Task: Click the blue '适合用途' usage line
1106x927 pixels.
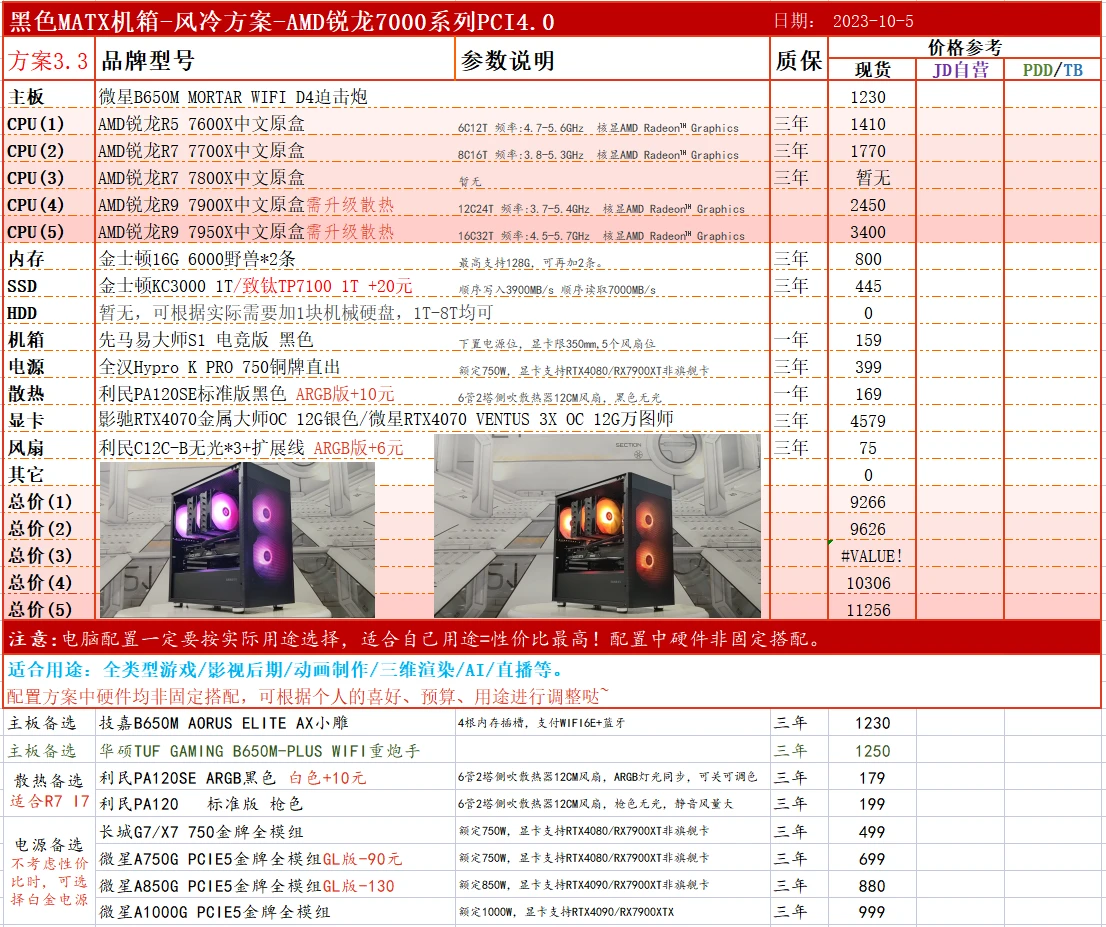Action: pos(286,669)
